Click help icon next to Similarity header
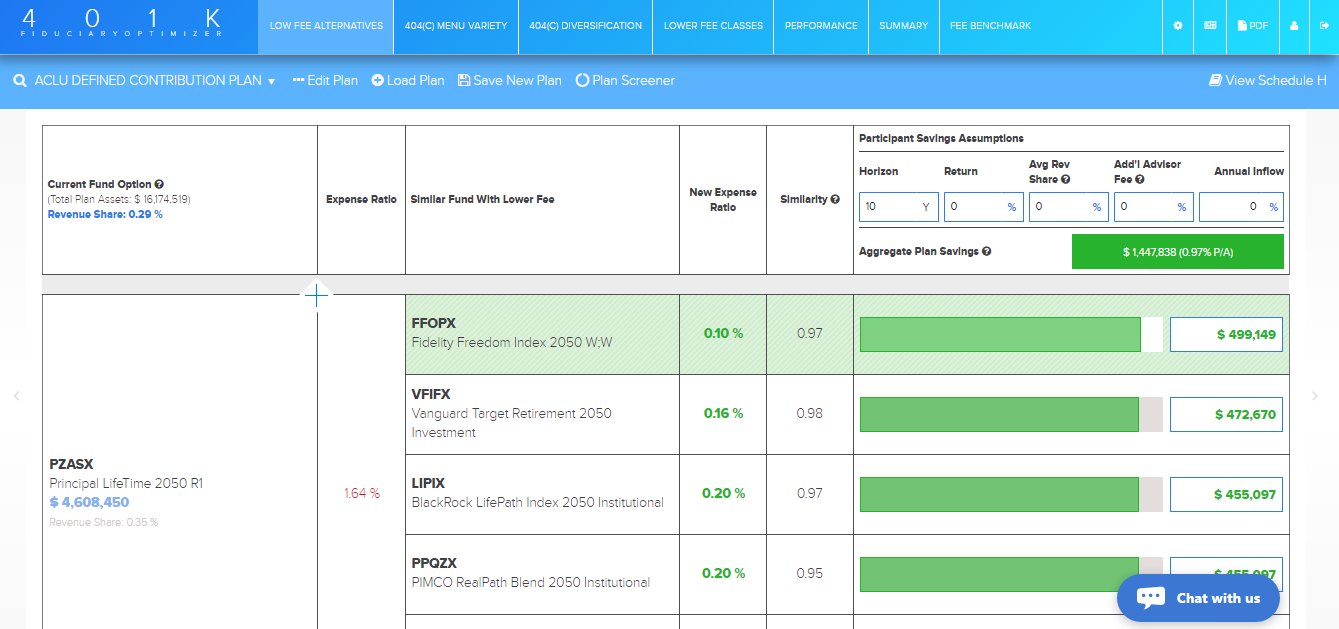1339x629 pixels. tap(835, 200)
